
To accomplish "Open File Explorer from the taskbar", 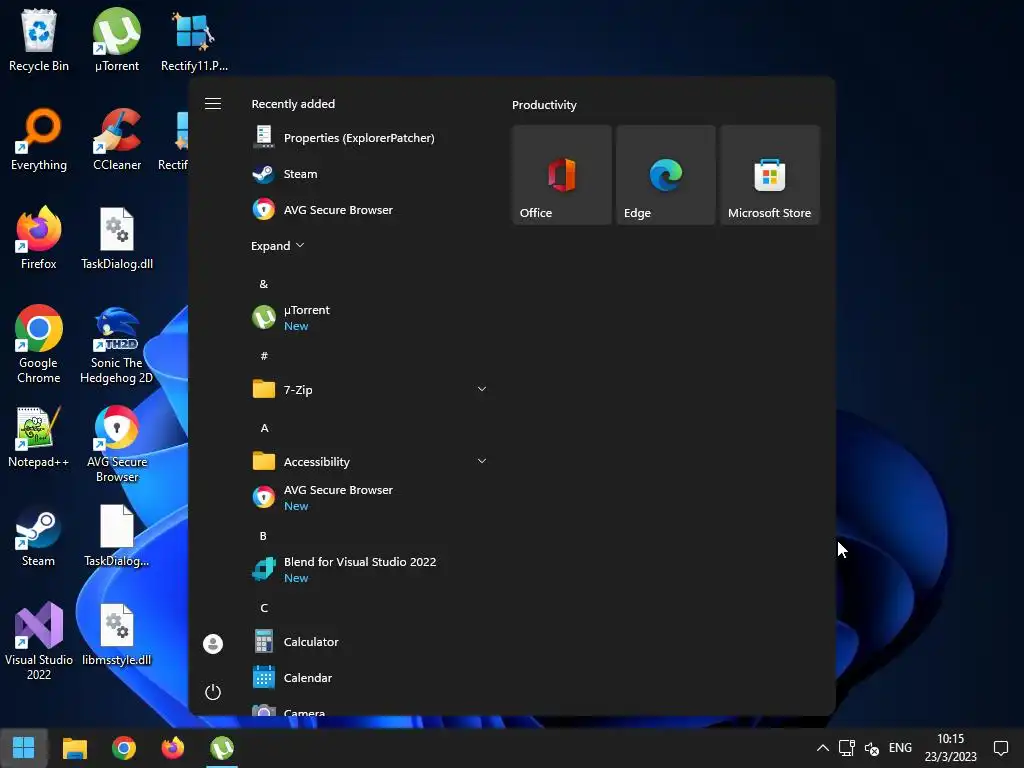I will click(x=74, y=748).
